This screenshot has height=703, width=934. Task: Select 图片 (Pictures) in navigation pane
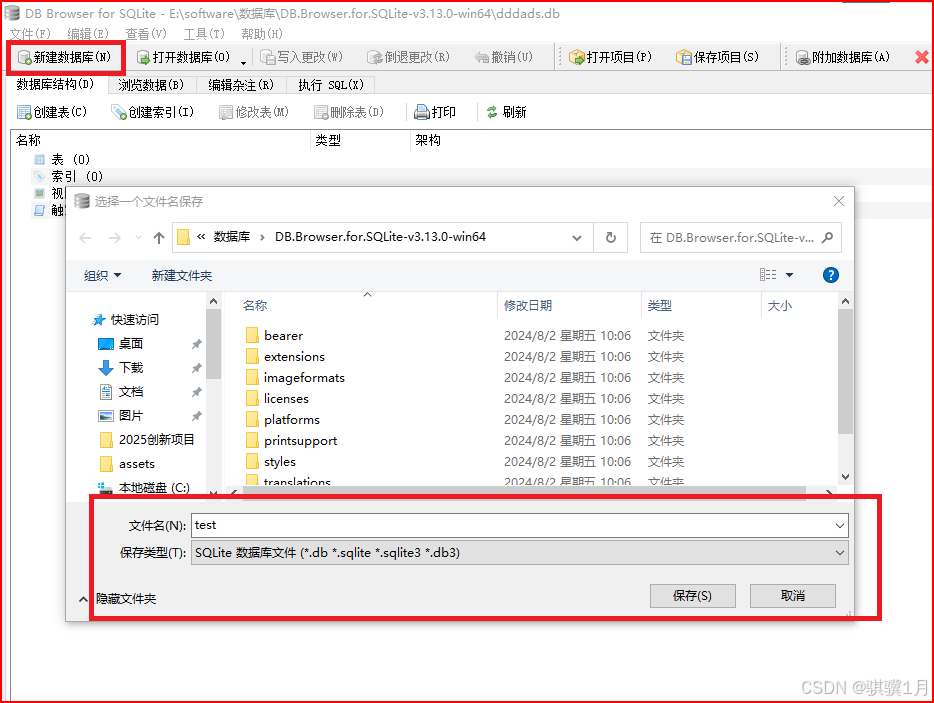coord(121,415)
